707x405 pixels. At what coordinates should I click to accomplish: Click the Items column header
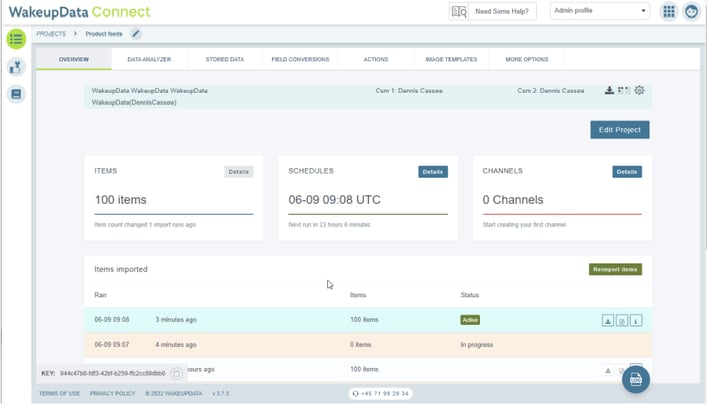coord(358,295)
